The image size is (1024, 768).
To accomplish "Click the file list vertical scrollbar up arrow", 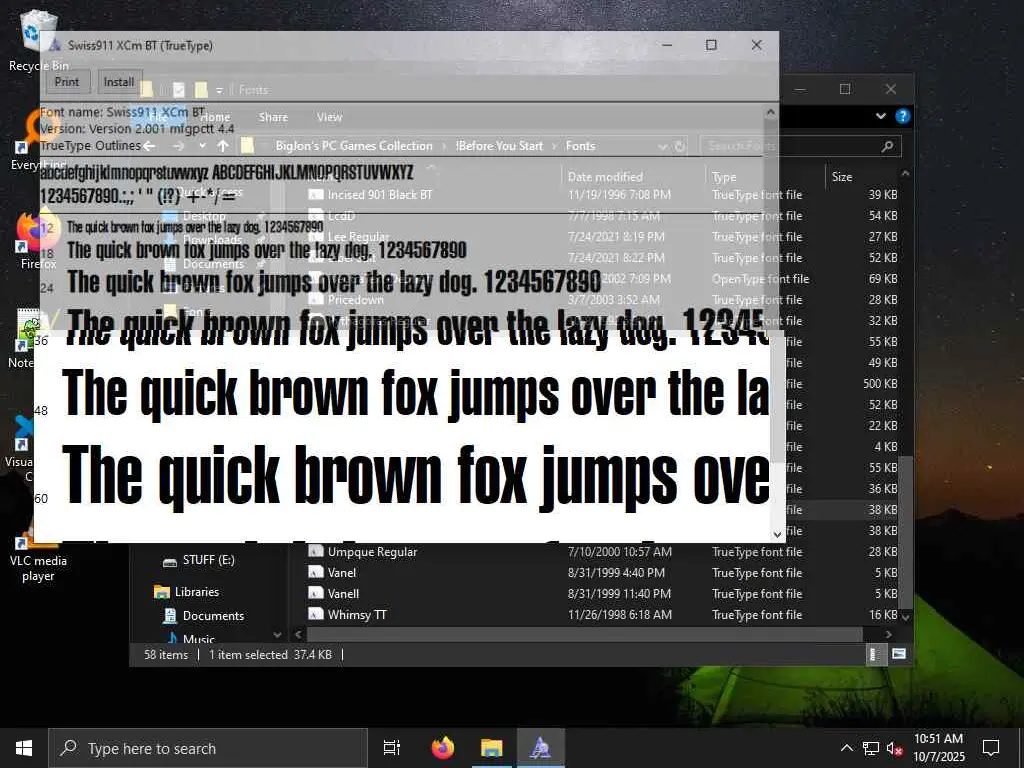I will coord(906,174).
